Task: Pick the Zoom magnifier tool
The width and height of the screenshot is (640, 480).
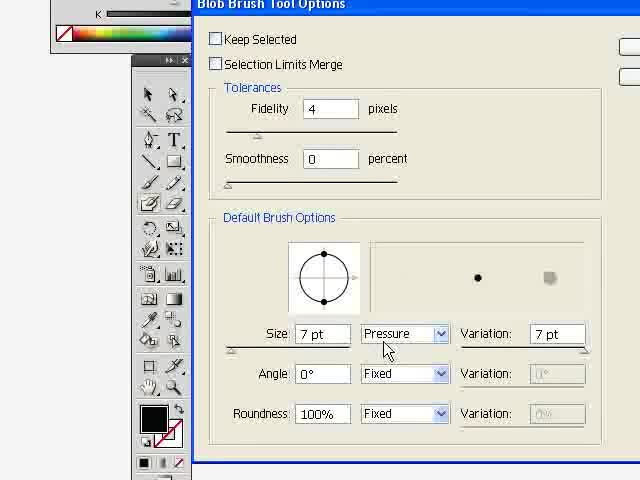Action: click(x=174, y=387)
